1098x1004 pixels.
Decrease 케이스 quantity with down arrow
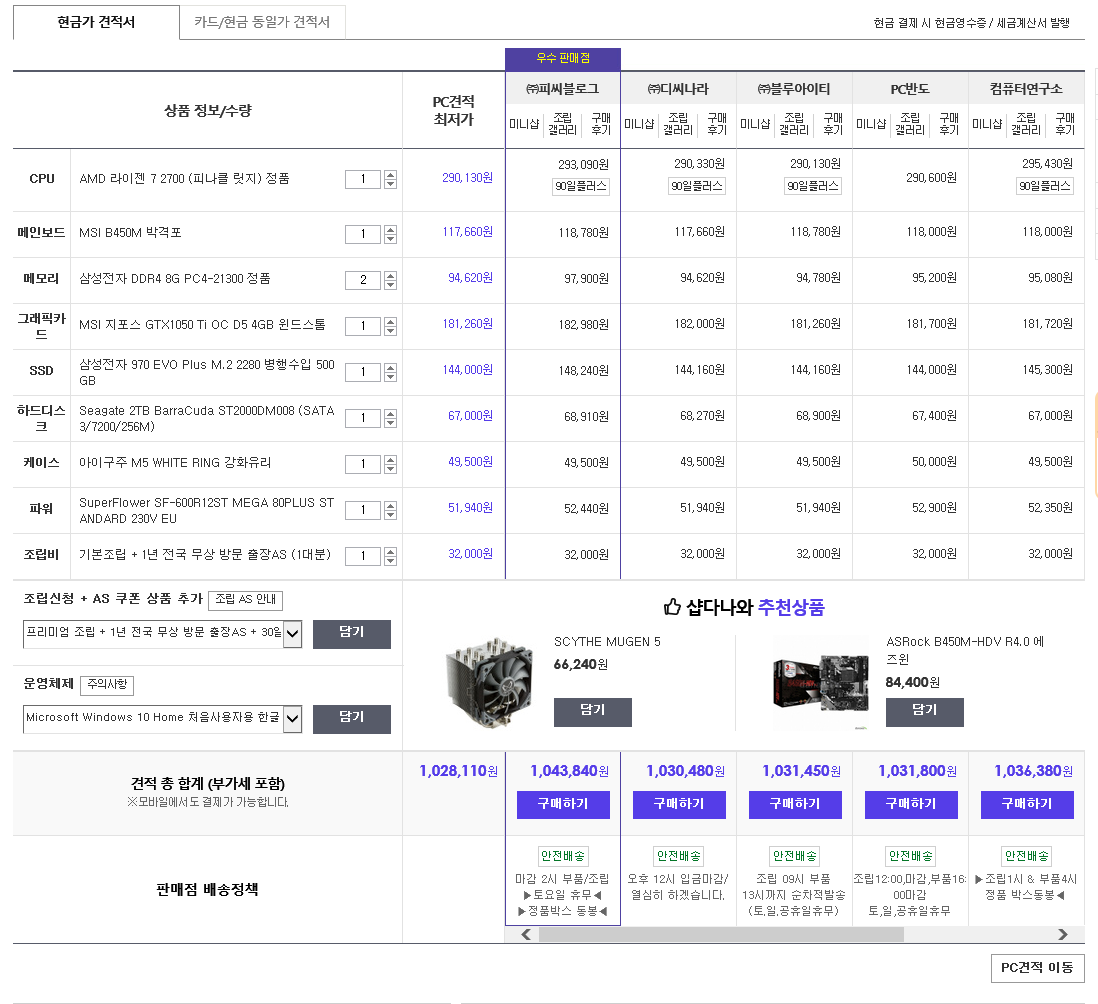[x=391, y=469]
